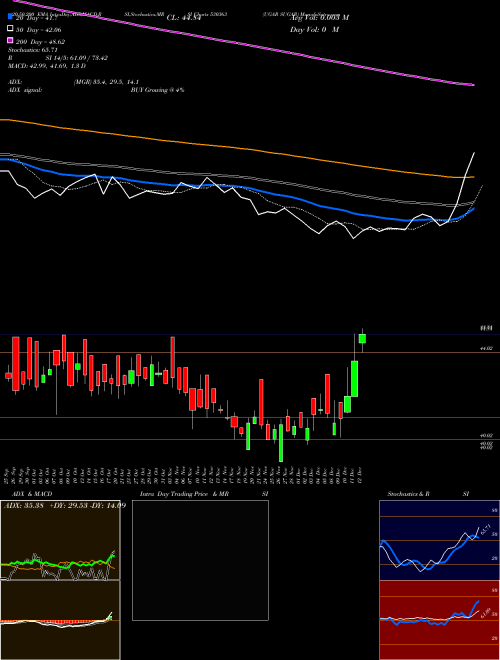Click the thick blue 20 day EMA line

(236, 187)
